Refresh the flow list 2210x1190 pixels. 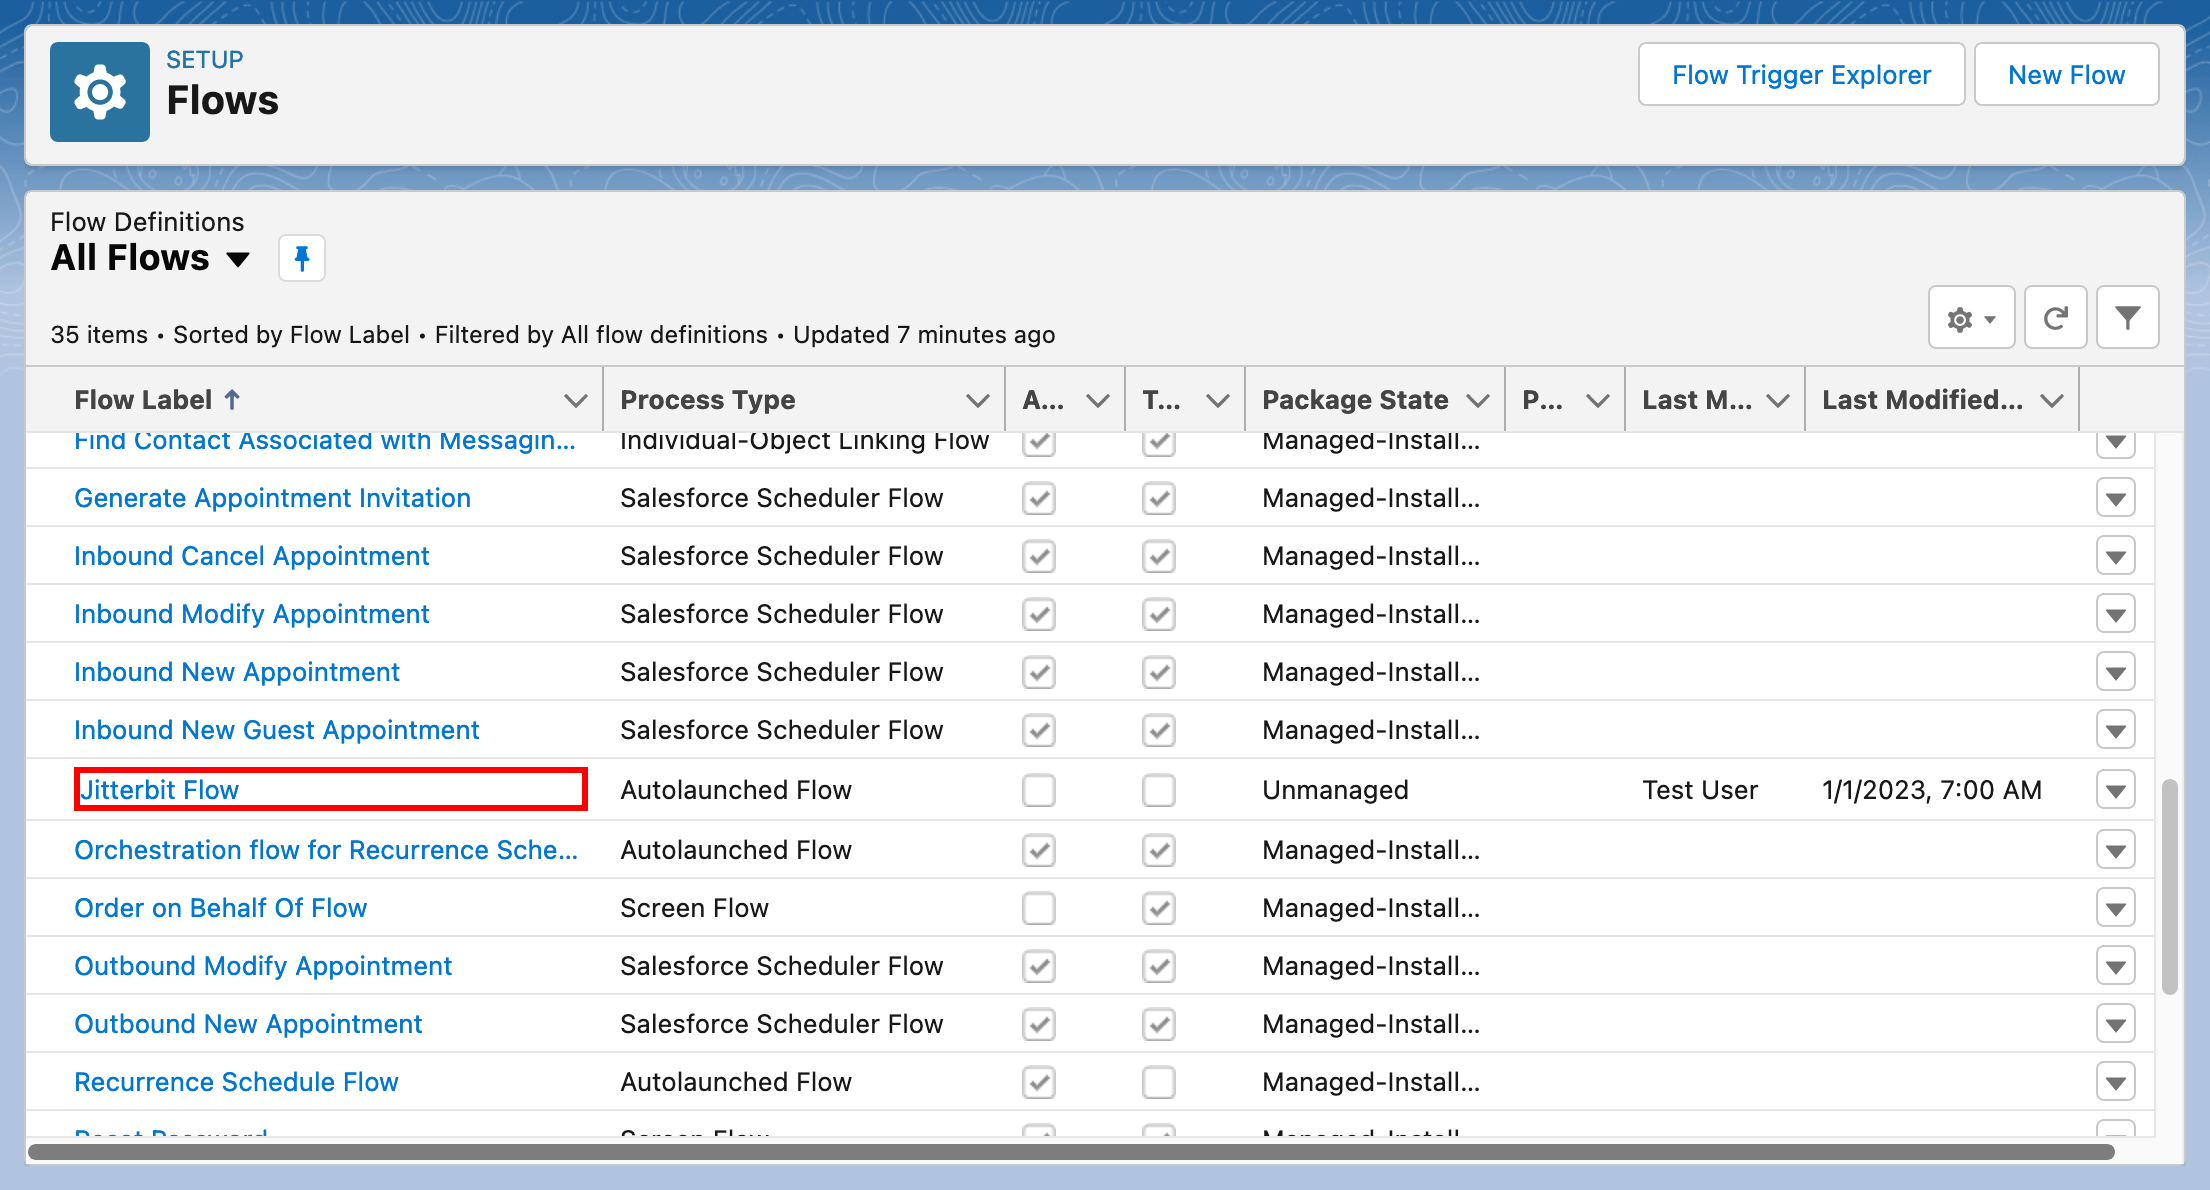point(2055,319)
